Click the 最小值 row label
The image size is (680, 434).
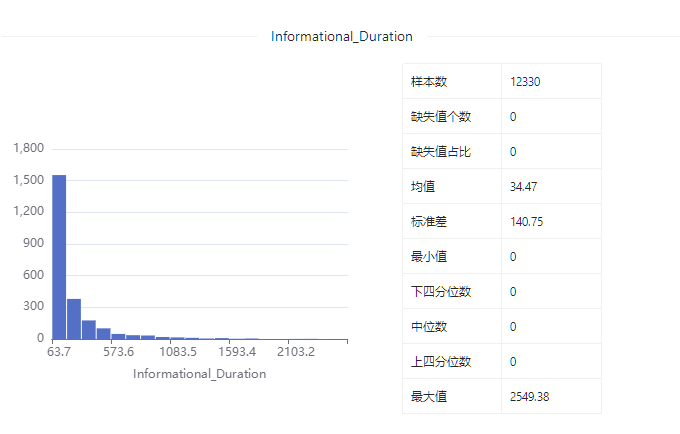tap(427, 257)
